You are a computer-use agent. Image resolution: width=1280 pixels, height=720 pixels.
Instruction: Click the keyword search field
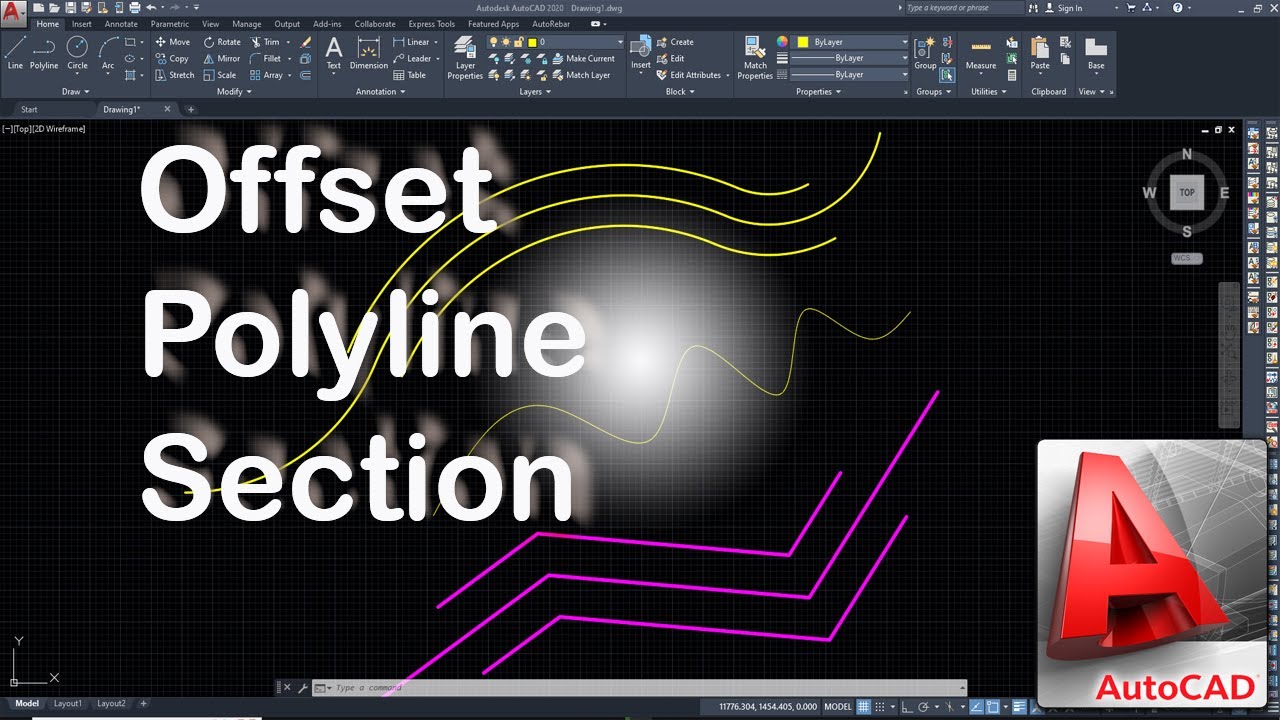pos(963,8)
